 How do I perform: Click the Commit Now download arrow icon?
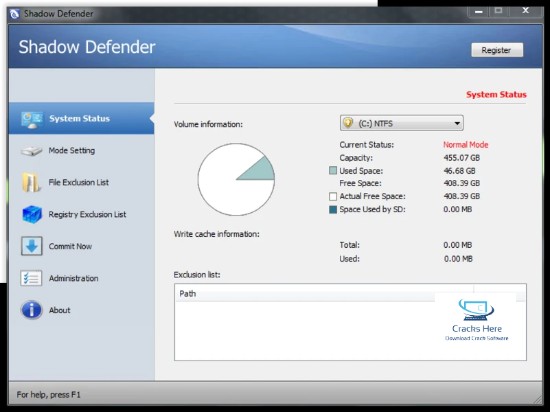(x=32, y=246)
